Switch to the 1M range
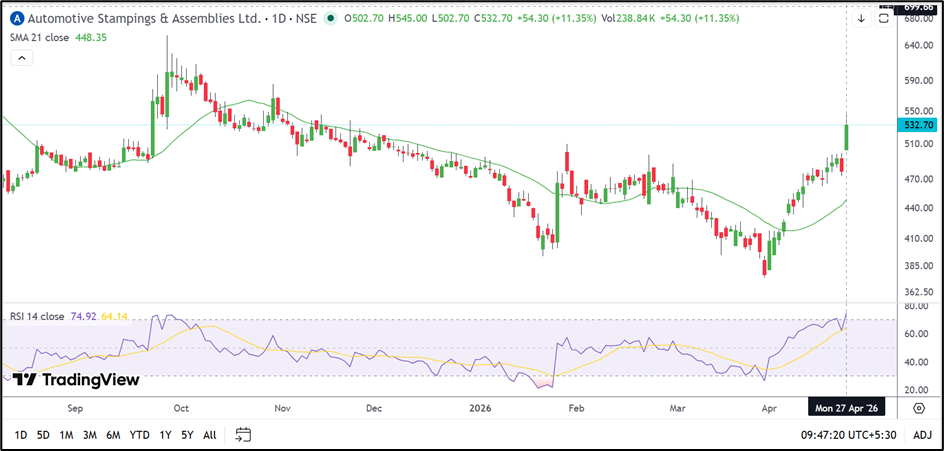The width and height of the screenshot is (944, 451). click(66, 435)
